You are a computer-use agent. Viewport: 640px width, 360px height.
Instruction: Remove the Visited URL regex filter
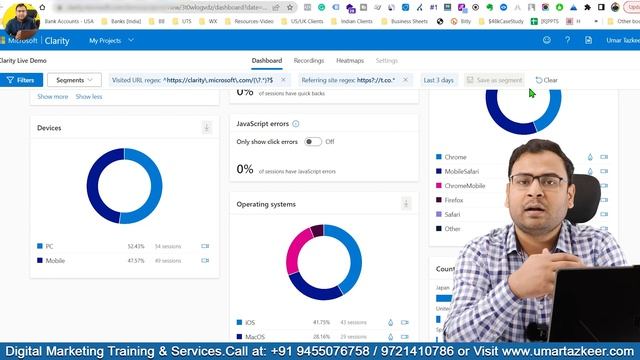283,80
